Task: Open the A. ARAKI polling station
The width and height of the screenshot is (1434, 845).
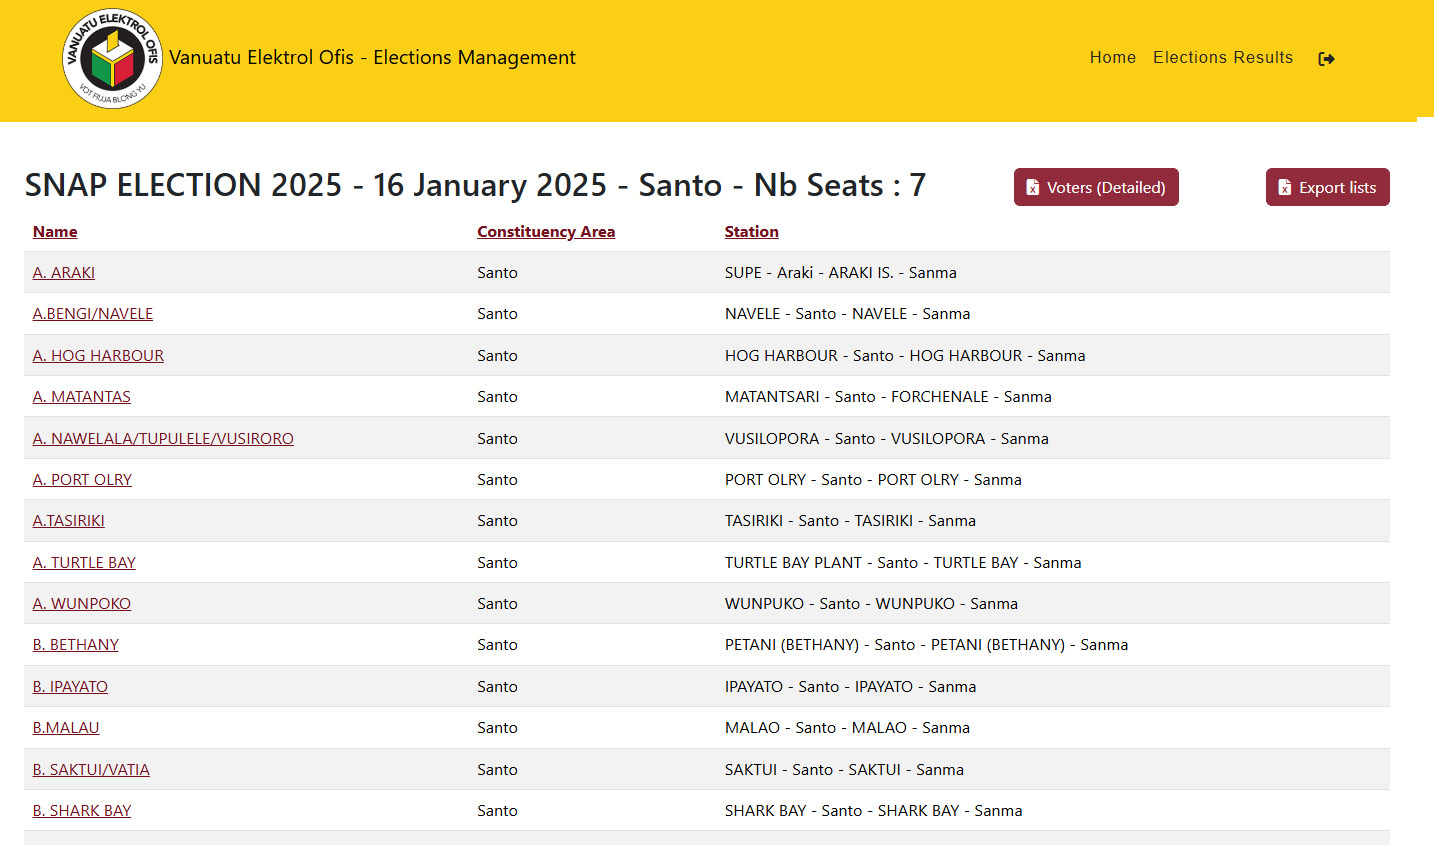Action: pos(64,273)
